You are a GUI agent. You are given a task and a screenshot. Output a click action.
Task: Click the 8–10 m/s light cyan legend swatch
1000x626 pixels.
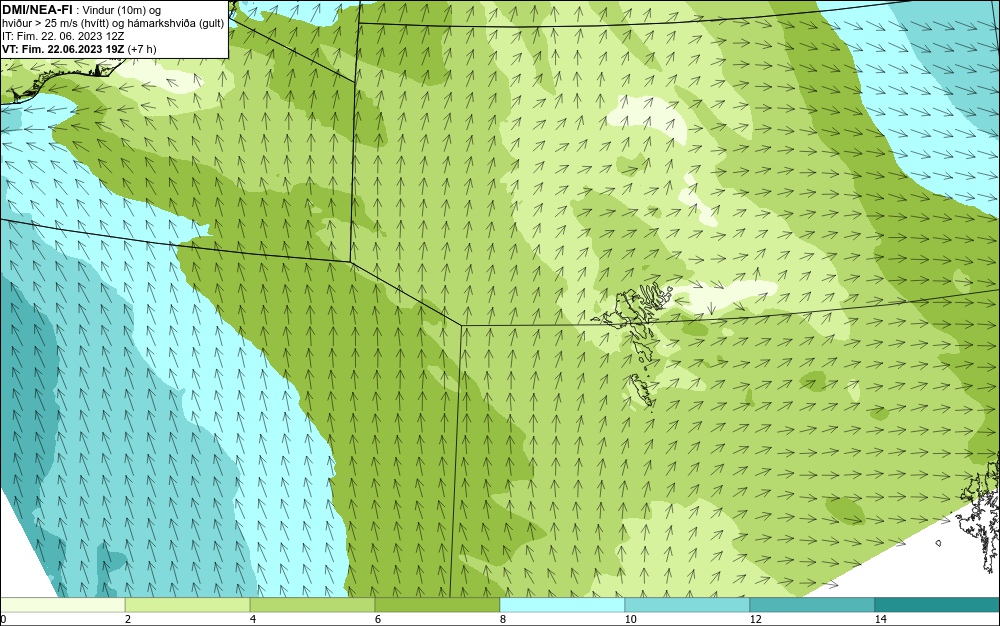tap(562, 604)
